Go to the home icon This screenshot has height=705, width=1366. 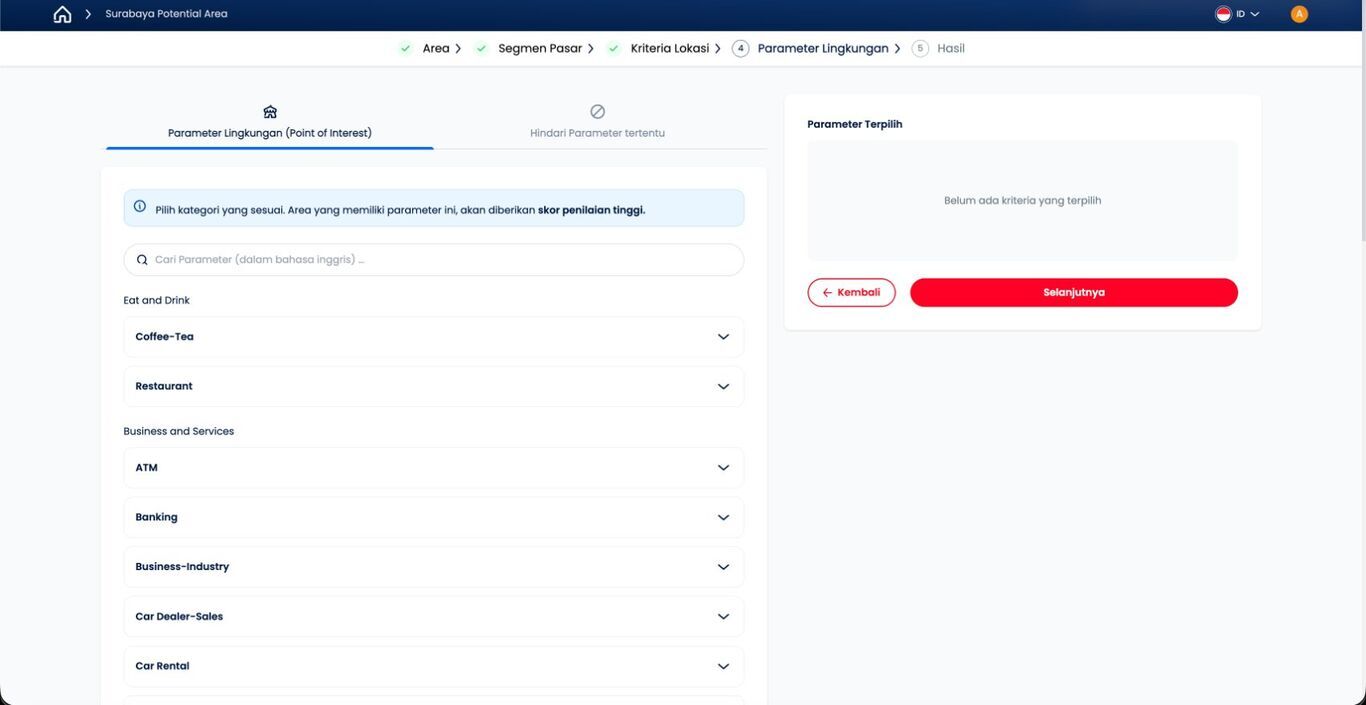(x=62, y=14)
